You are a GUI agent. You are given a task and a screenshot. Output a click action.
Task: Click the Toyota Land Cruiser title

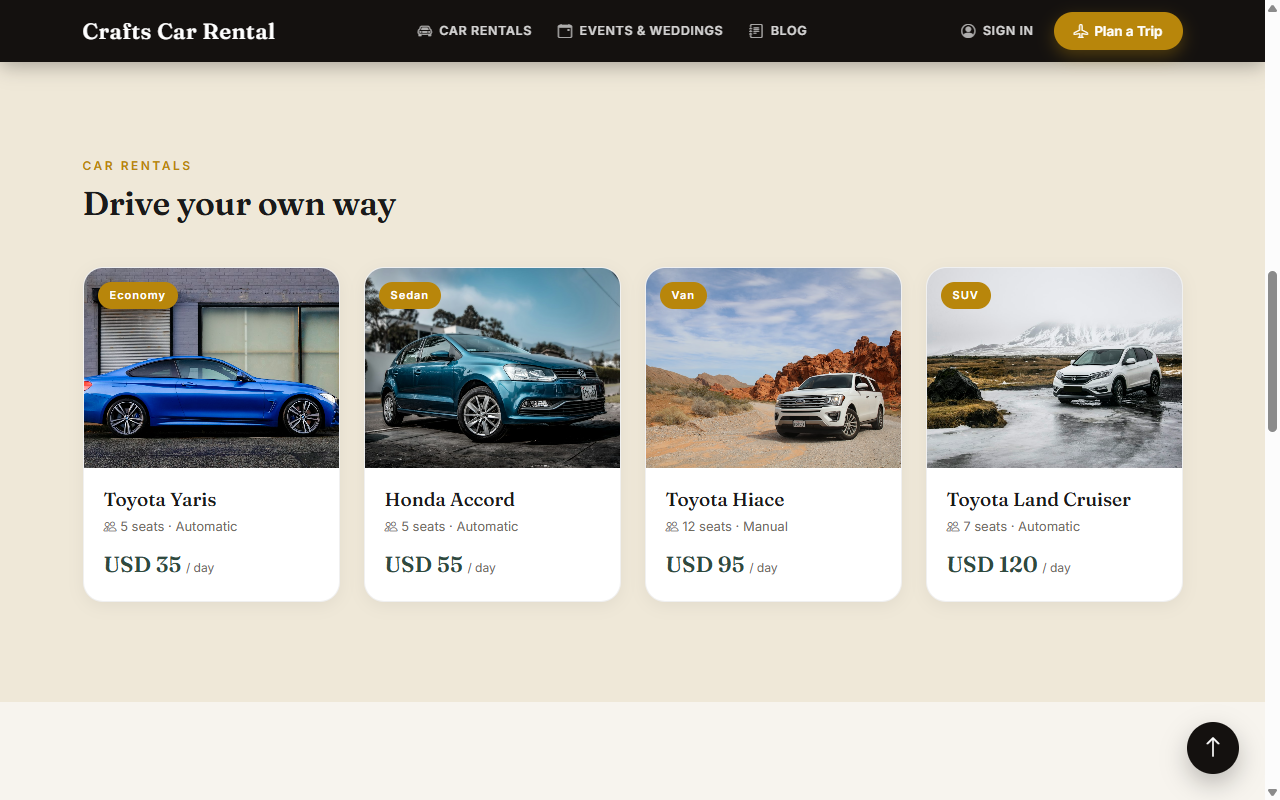pos(1039,500)
